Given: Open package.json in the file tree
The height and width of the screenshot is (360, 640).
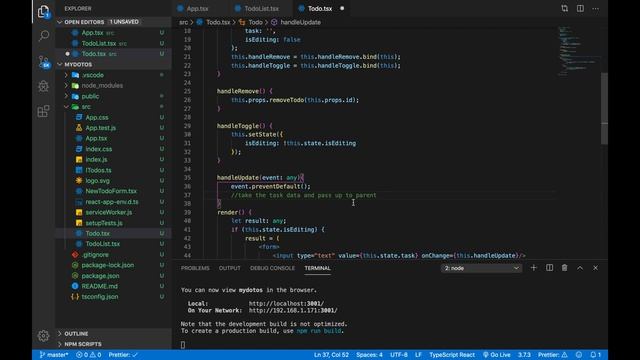Looking at the screenshot, I should coord(100,276).
